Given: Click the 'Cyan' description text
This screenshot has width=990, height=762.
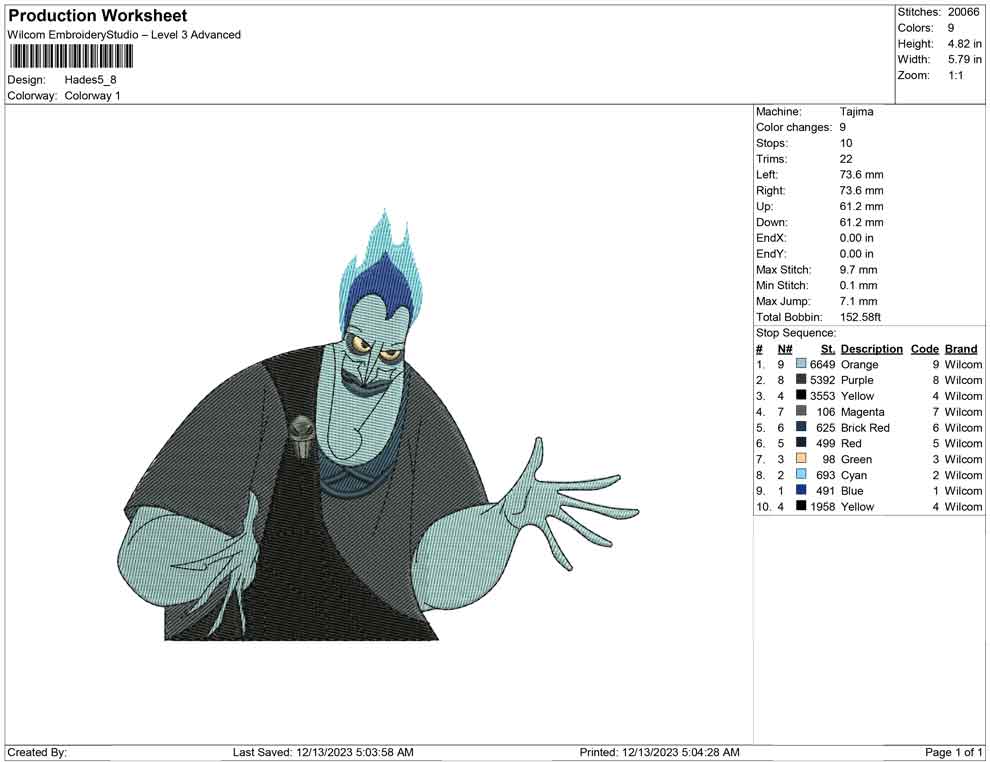Looking at the screenshot, I should pyautogui.click(x=854, y=475).
